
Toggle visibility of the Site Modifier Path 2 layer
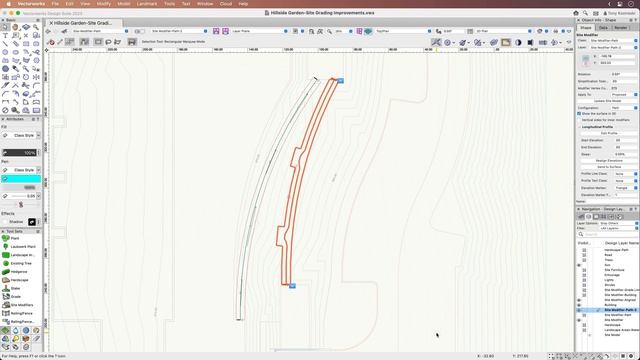(x=579, y=310)
